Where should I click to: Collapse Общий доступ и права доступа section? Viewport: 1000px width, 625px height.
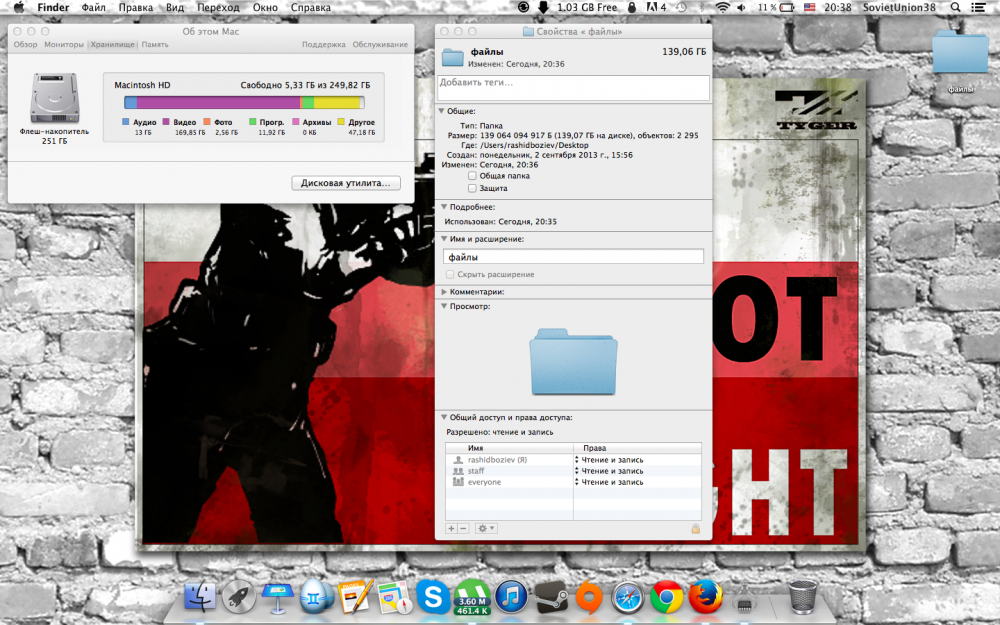[444, 418]
